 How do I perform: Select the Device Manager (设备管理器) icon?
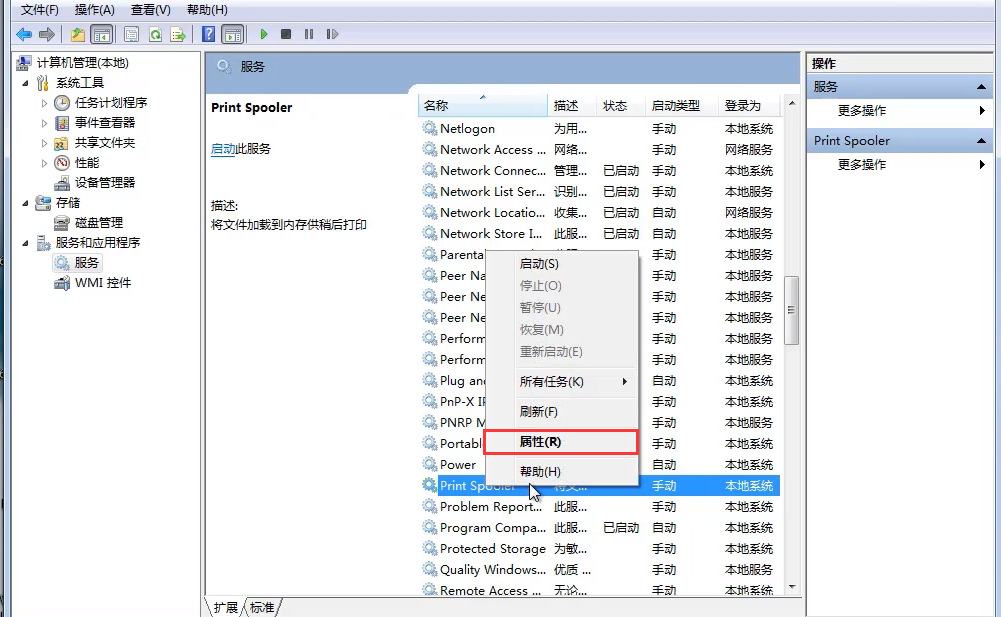click(x=62, y=183)
